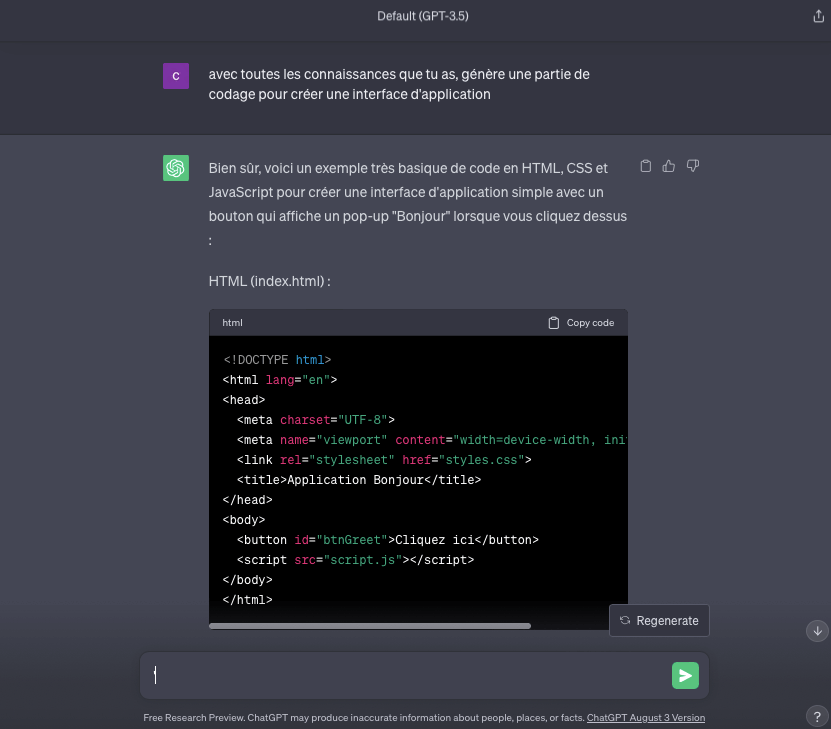Open the help question mark button

817,716
